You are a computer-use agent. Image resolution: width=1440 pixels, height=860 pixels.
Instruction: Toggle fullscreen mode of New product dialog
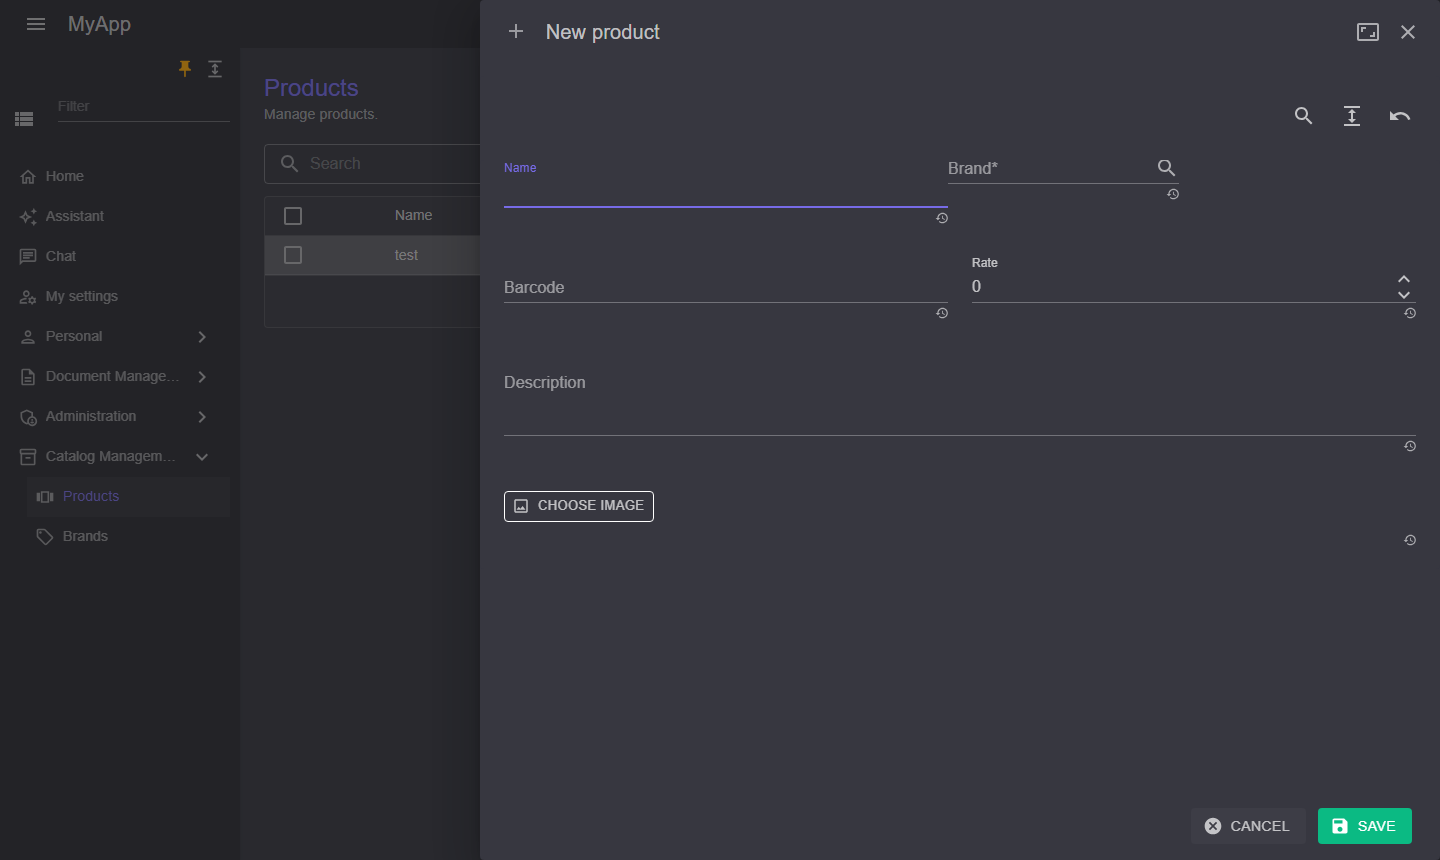coord(1368,32)
